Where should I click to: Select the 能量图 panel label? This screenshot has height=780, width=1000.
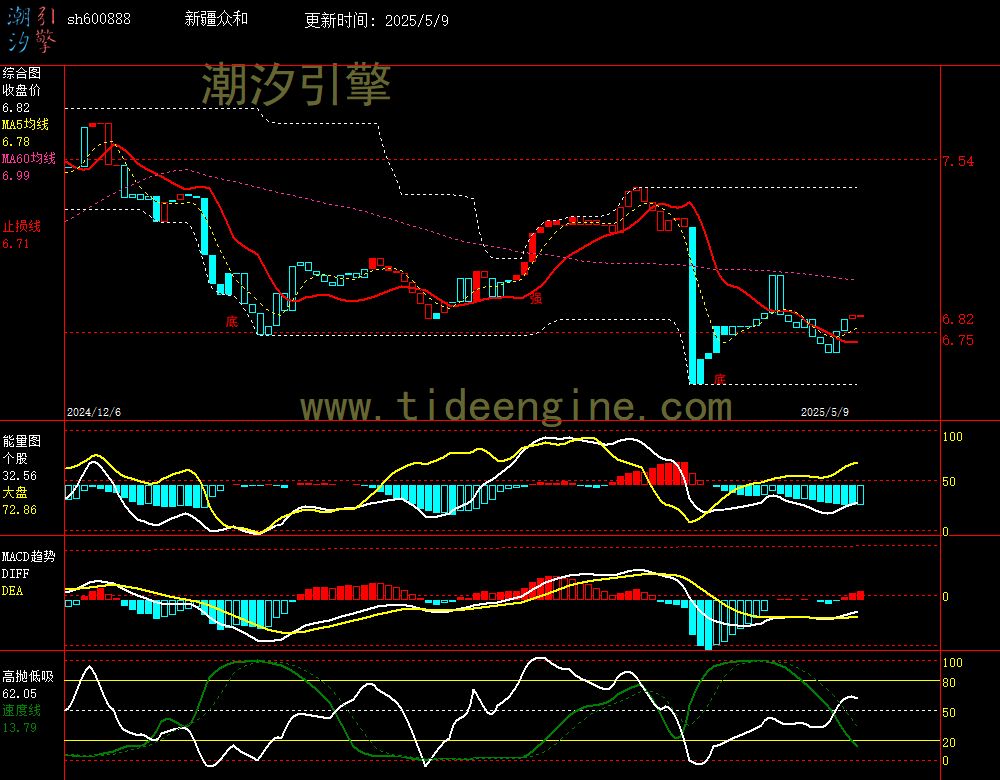pos(21,441)
